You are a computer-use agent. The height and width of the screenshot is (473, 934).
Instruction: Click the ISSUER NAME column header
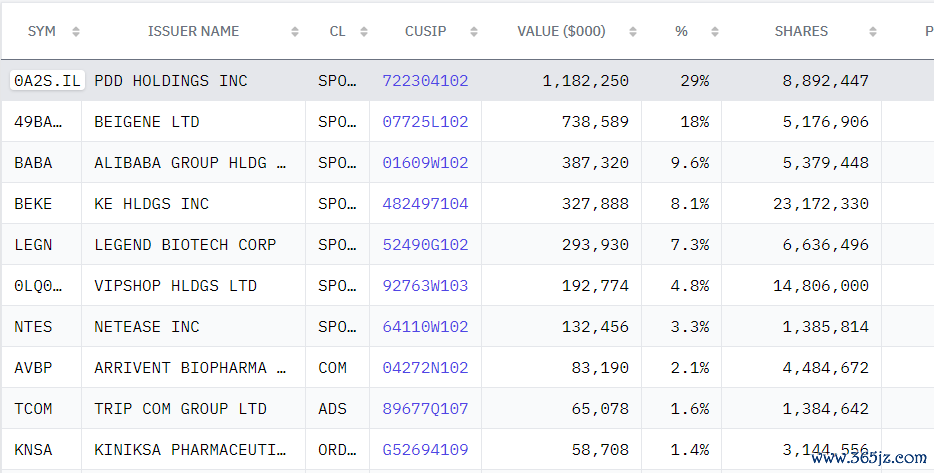[193, 32]
